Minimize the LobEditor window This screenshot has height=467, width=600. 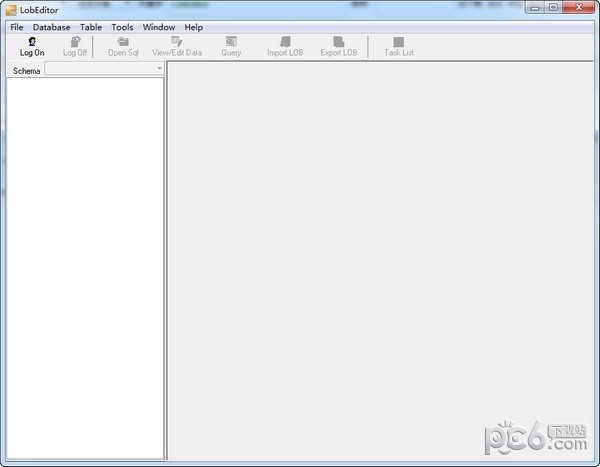tap(533, 9)
